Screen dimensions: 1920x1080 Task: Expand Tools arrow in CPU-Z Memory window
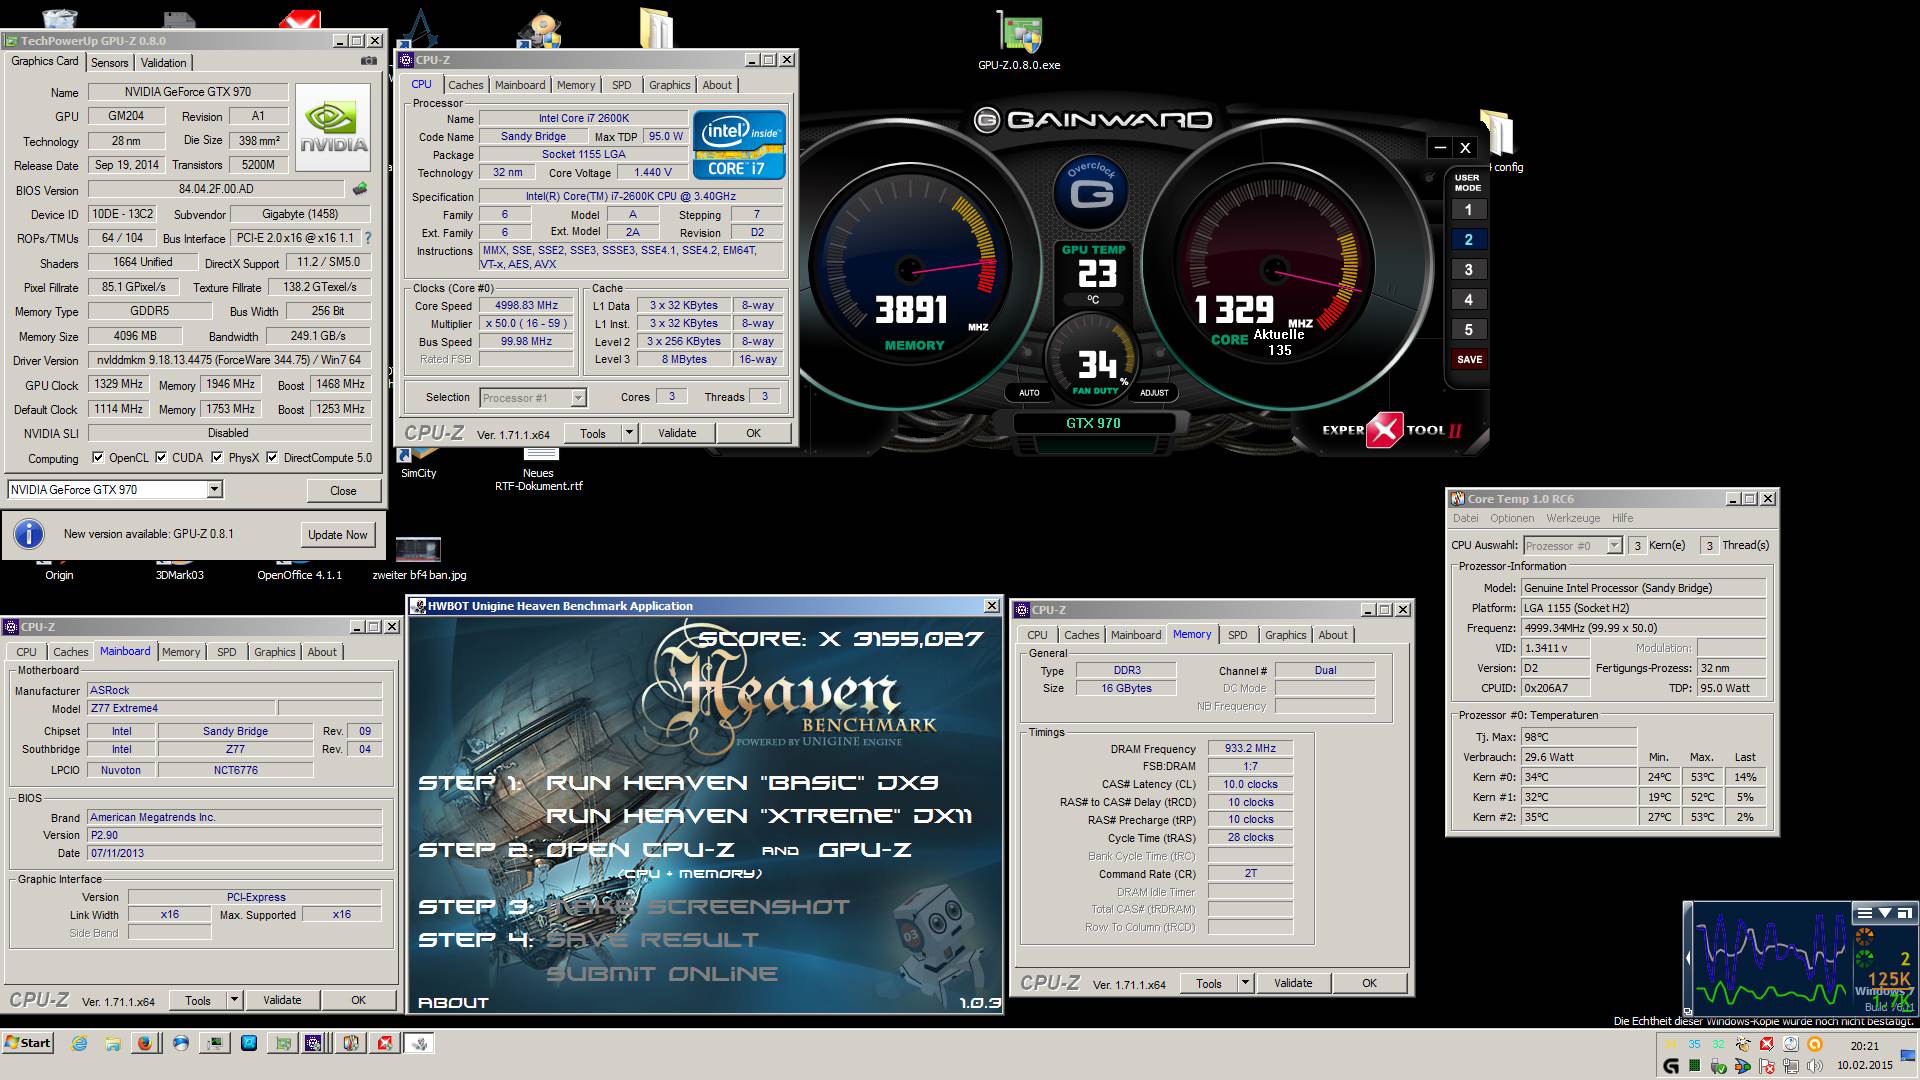coord(1245,983)
